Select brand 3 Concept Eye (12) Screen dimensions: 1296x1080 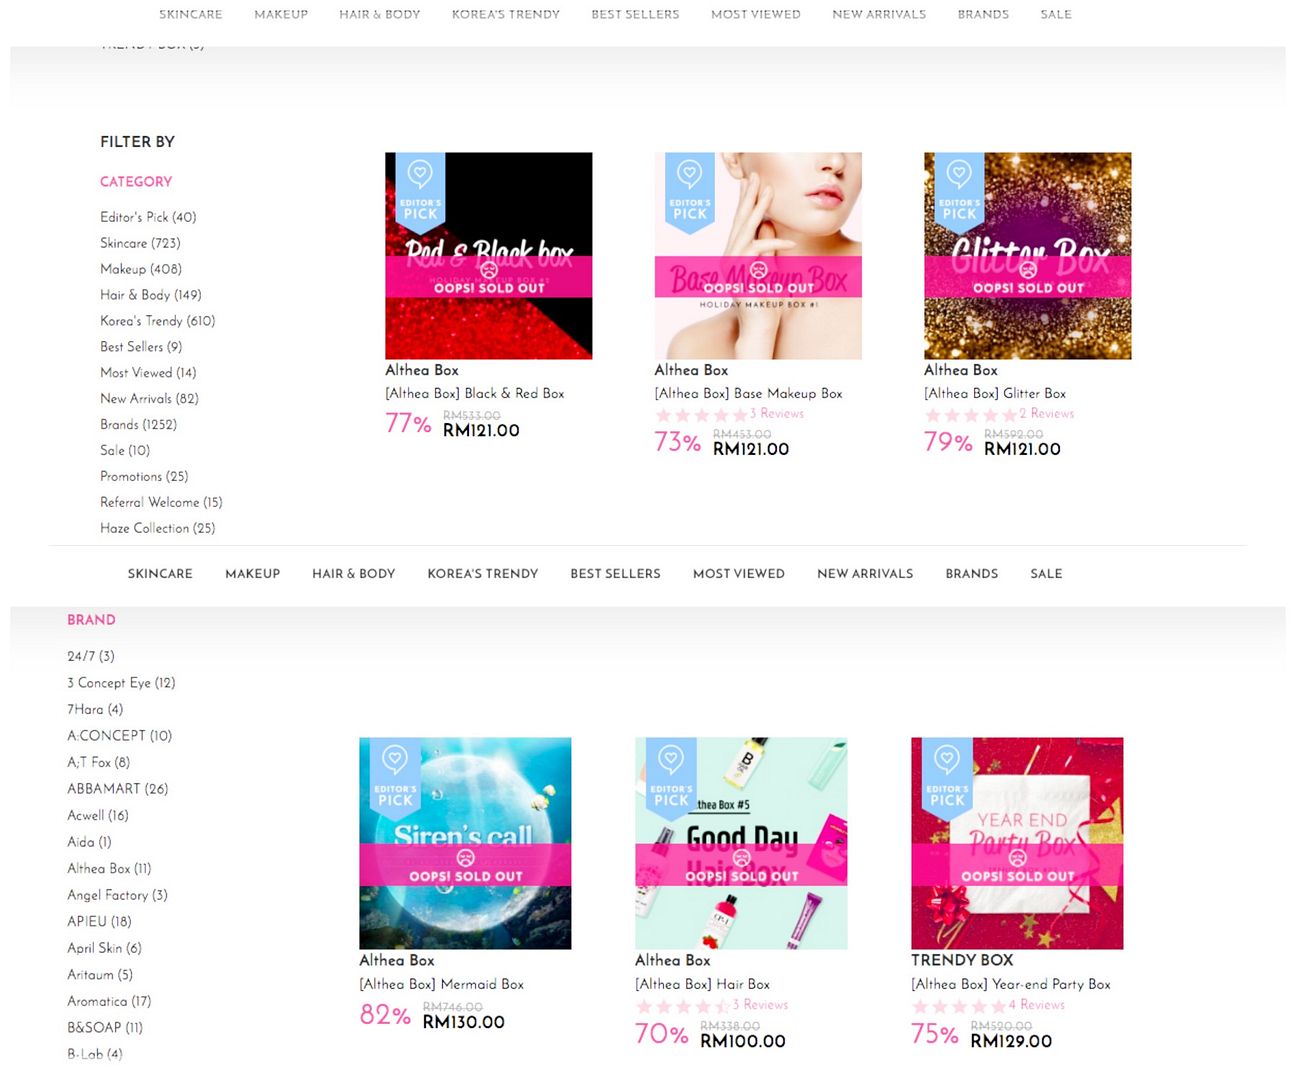[121, 683]
